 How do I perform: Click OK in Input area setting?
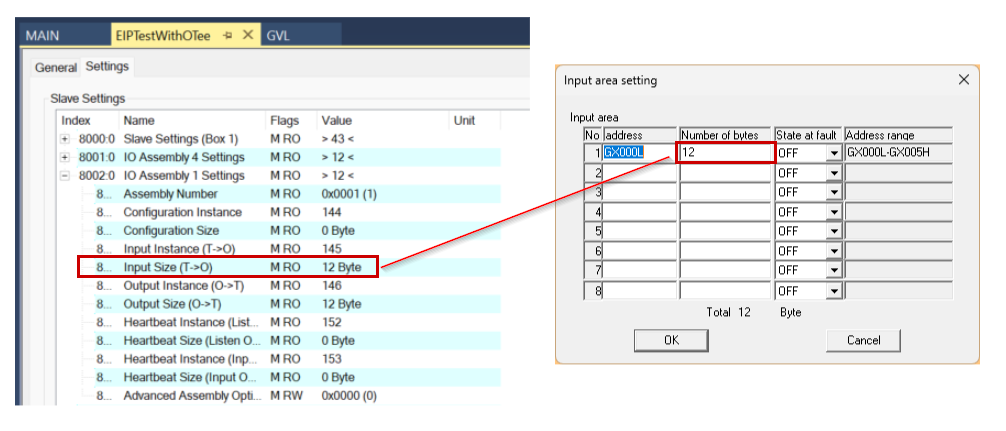coord(671,340)
